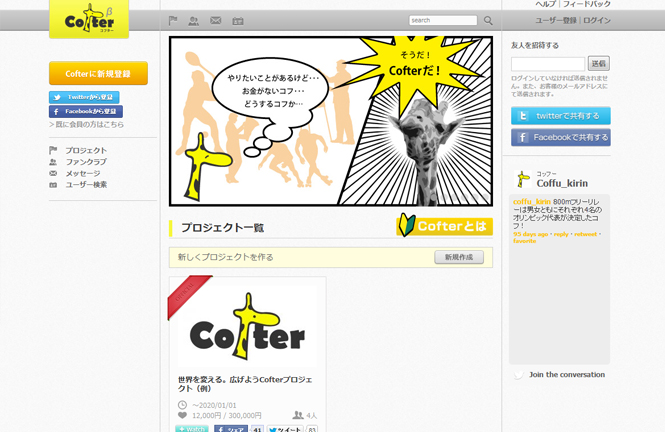
Task: Open projects via the flag toolbar icon
Action: pos(173,20)
